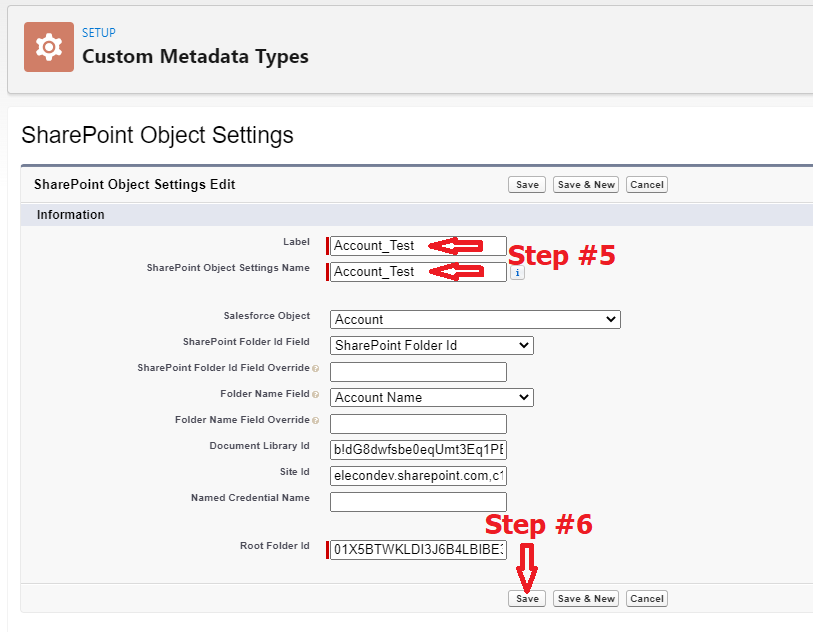This screenshot has height=632, width=813.
Task: Click Save & New at the top
Action: tap(585, 184)
